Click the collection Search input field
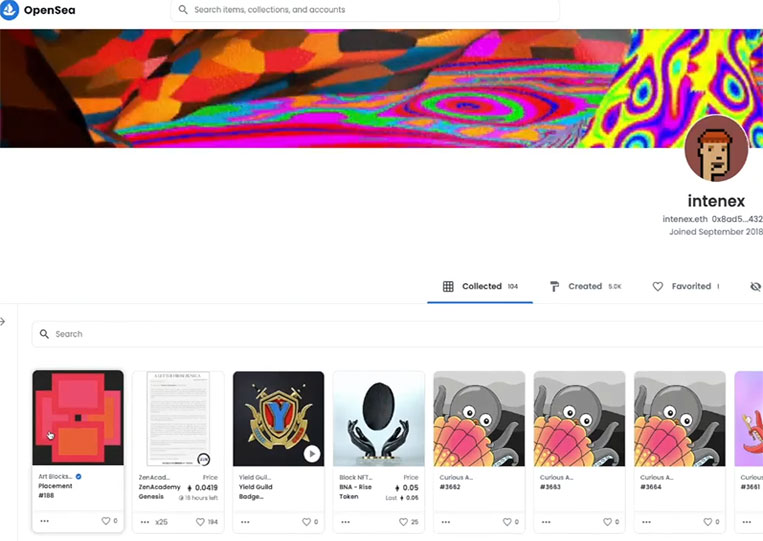This screenshot has width=763, height=541. [397, 334]
